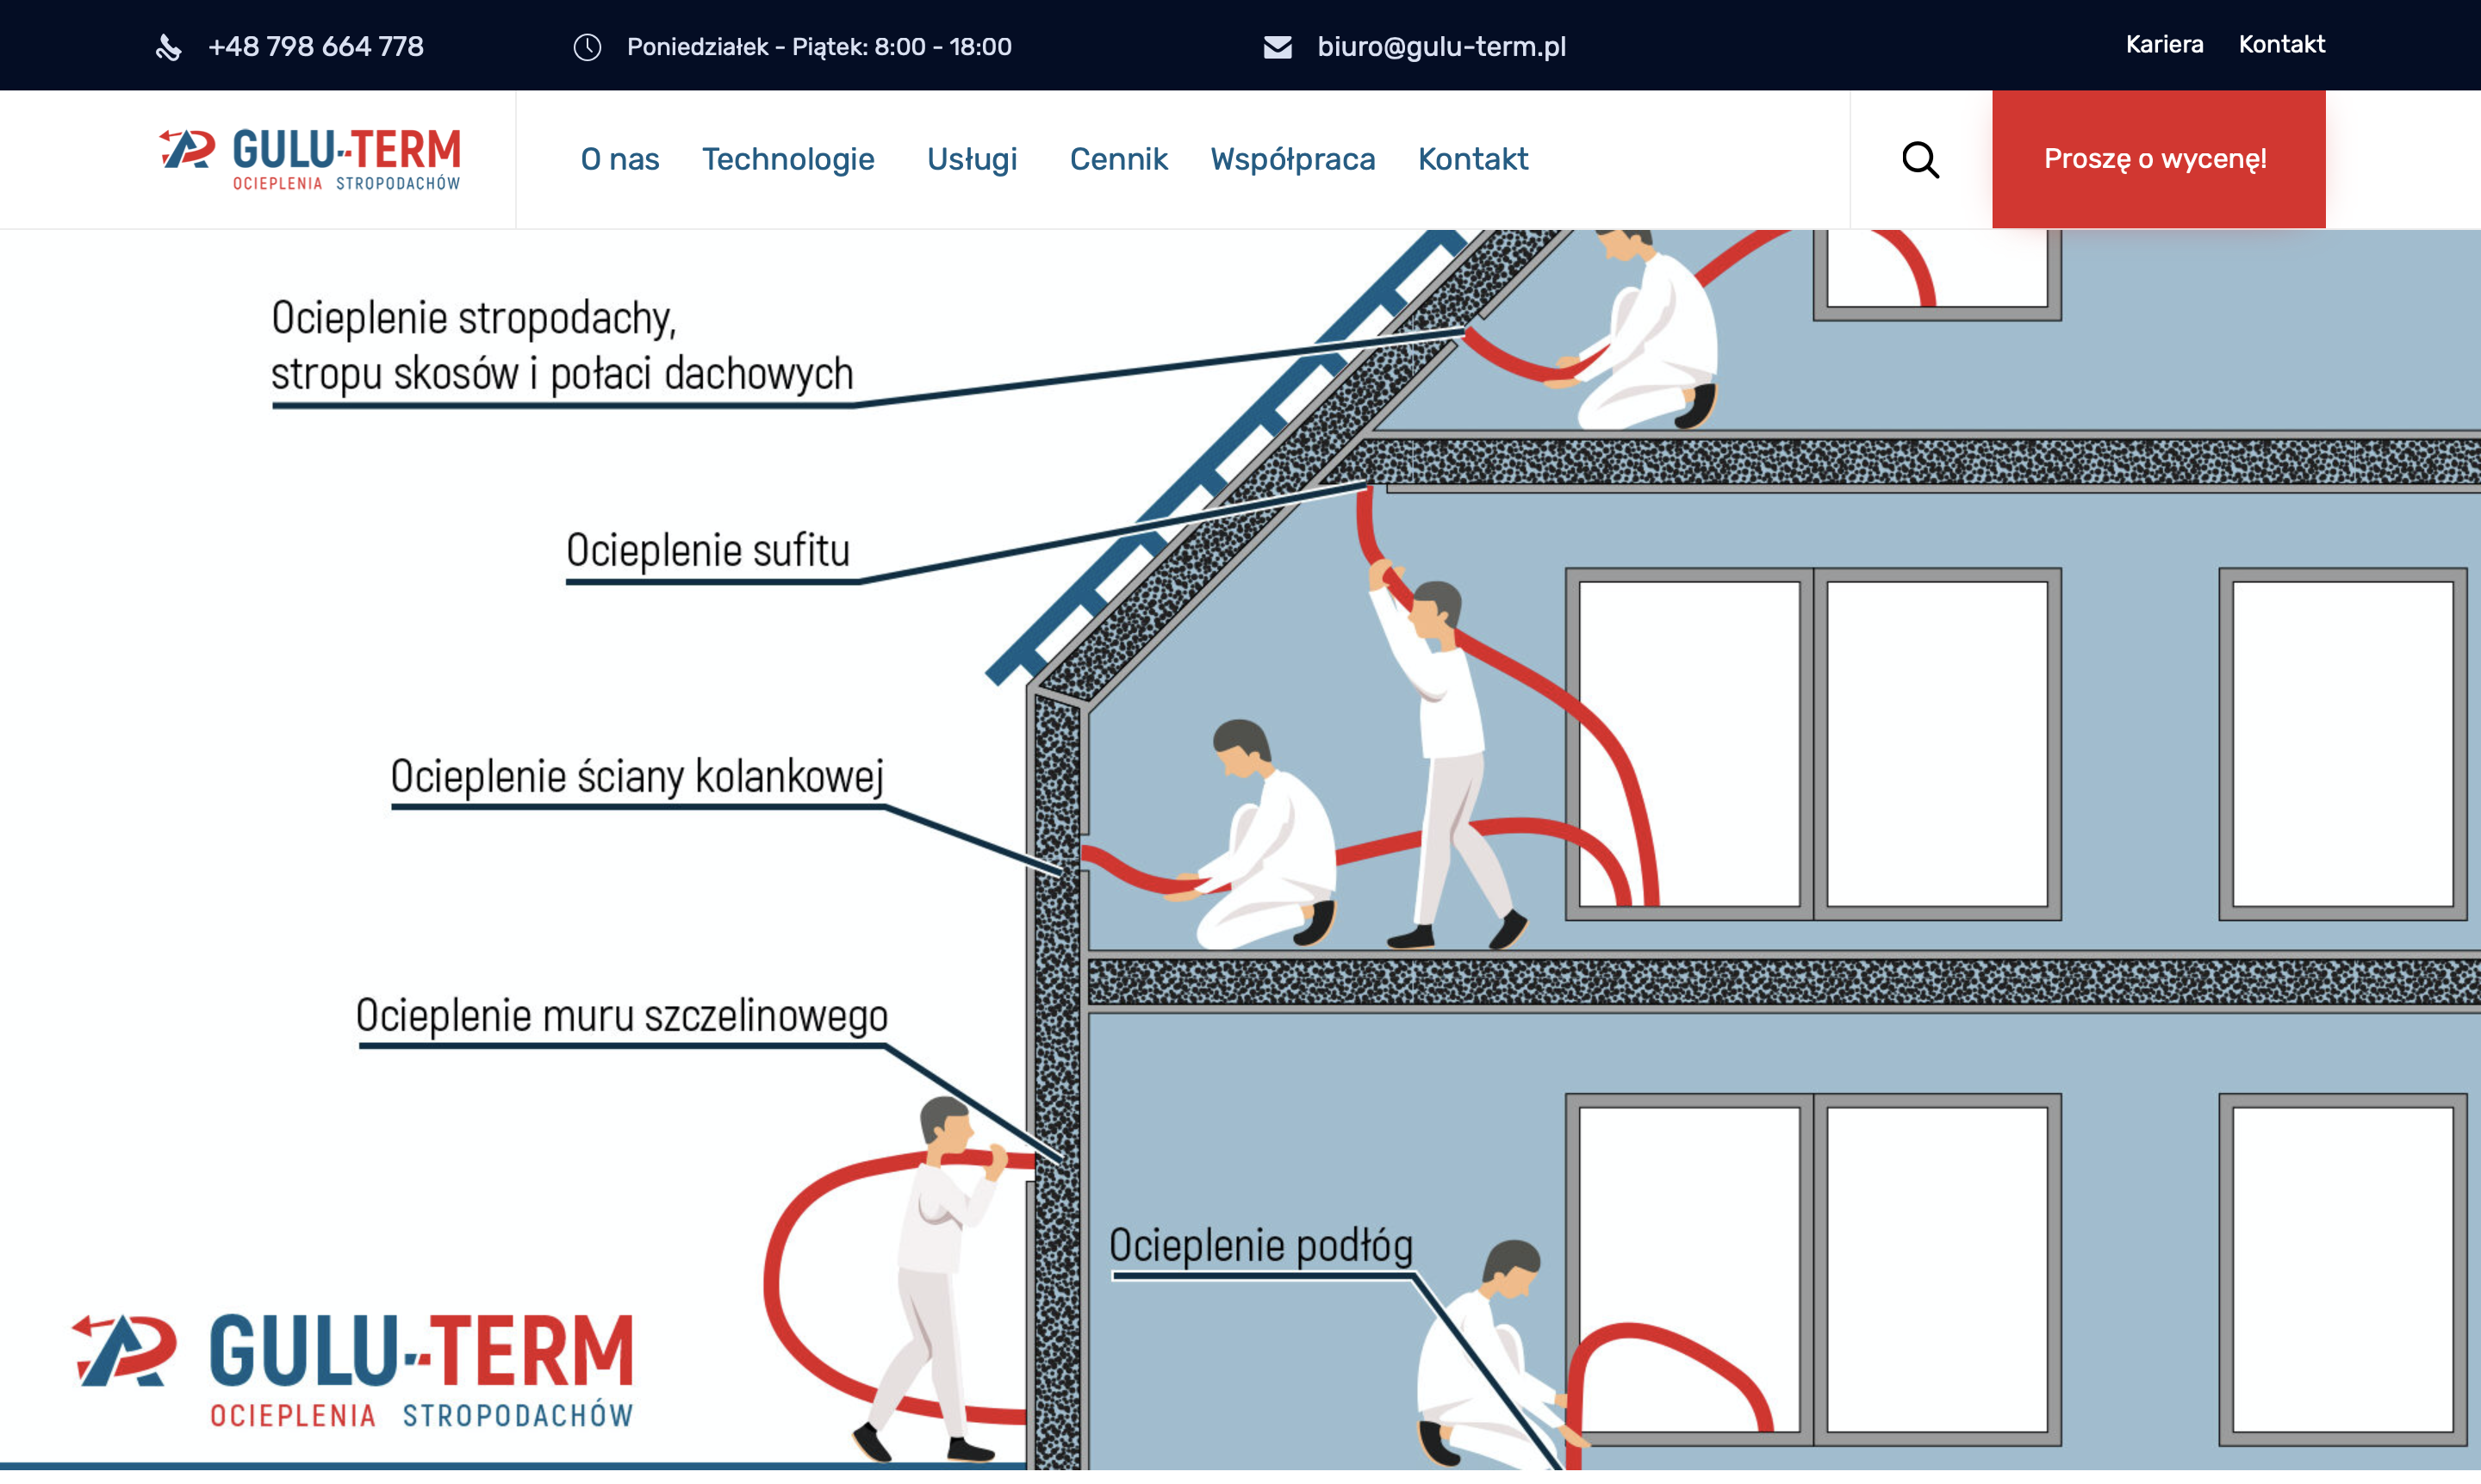Open the Kariera link in top bar
The width and height of the screenshot is (2481, 1484).
pos(2164,45)
